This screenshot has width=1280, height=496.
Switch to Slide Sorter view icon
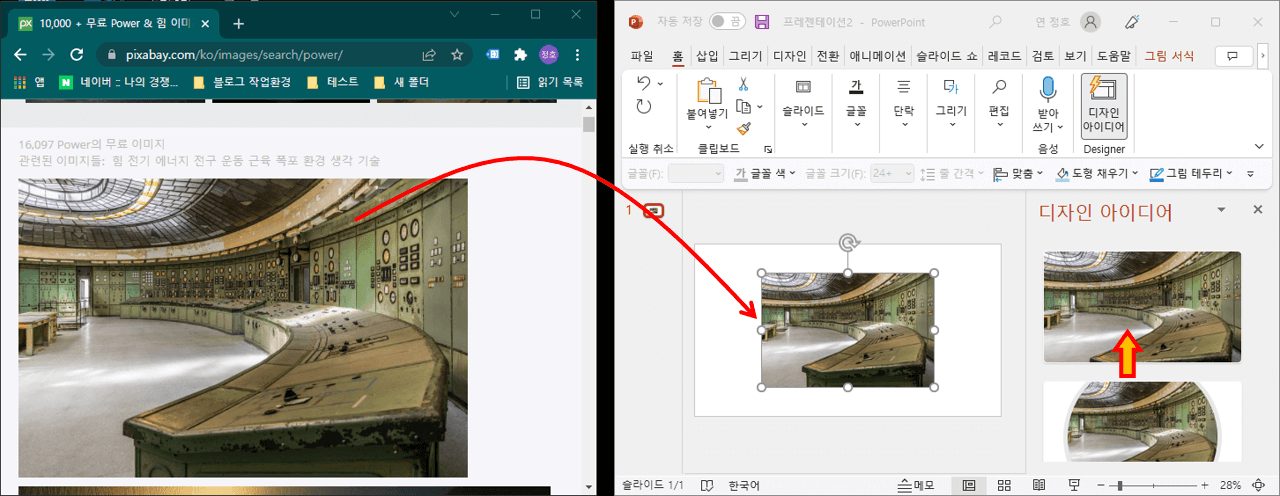[x=1003, y=485]
